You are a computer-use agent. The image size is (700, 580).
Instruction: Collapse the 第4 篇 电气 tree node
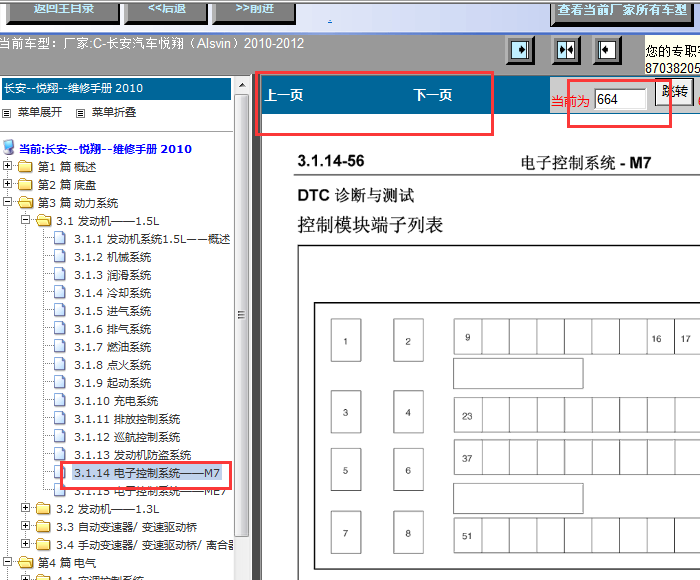(x=7, y=561)
